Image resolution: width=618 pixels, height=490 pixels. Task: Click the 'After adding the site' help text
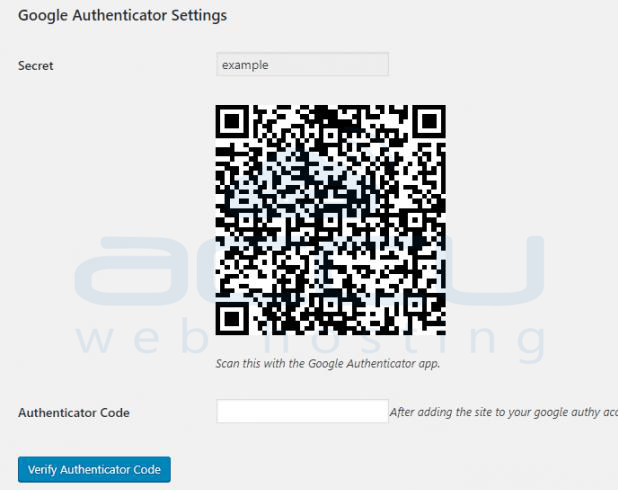point(503,412)
